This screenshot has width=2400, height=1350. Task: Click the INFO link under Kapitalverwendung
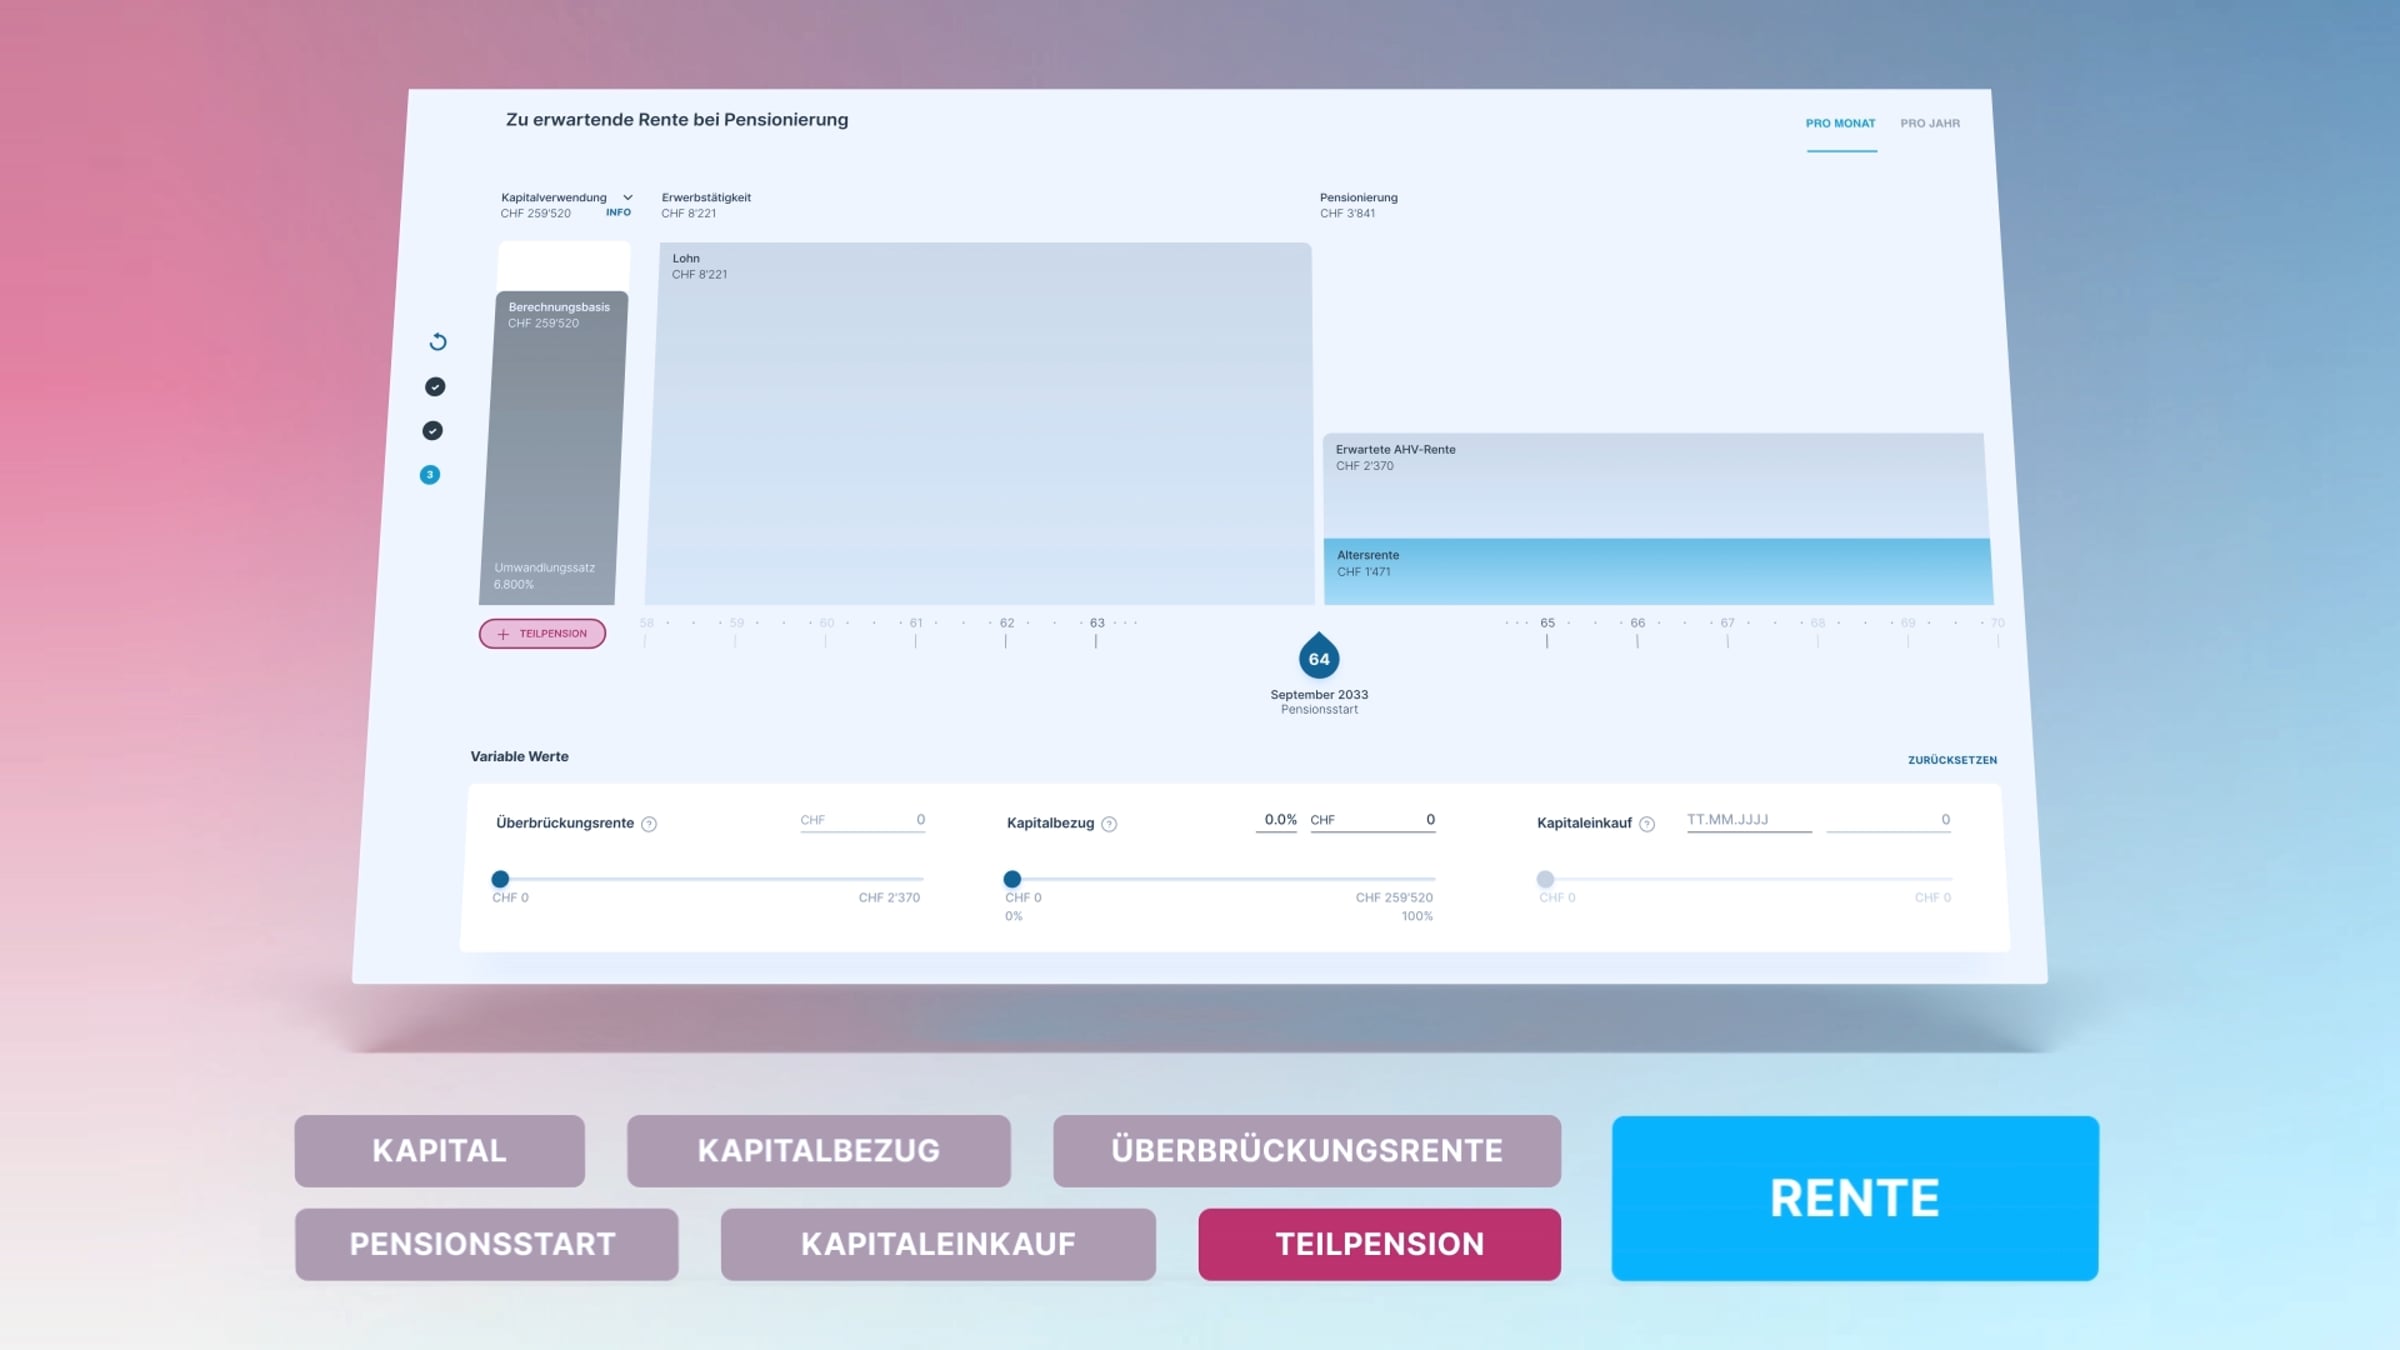[x=618, y=212]
